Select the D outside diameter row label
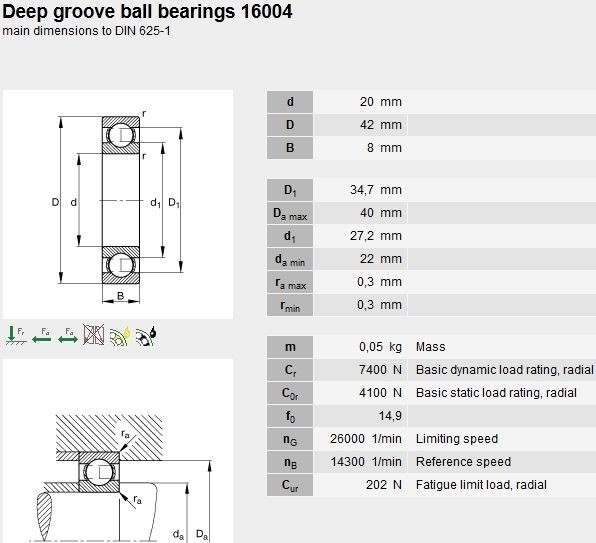The width and height of the screenshot is (596, 543). 290,125
